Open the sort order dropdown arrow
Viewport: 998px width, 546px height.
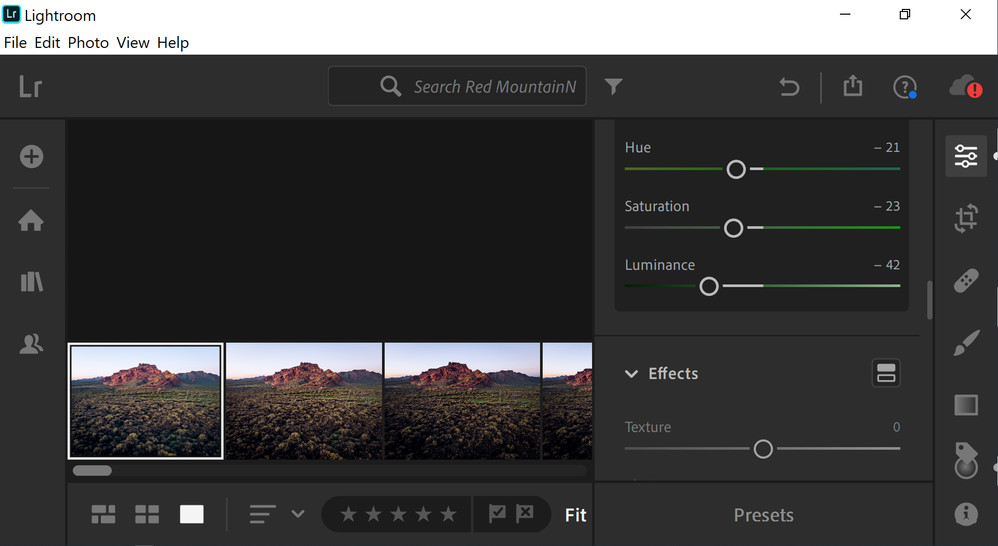297,514
